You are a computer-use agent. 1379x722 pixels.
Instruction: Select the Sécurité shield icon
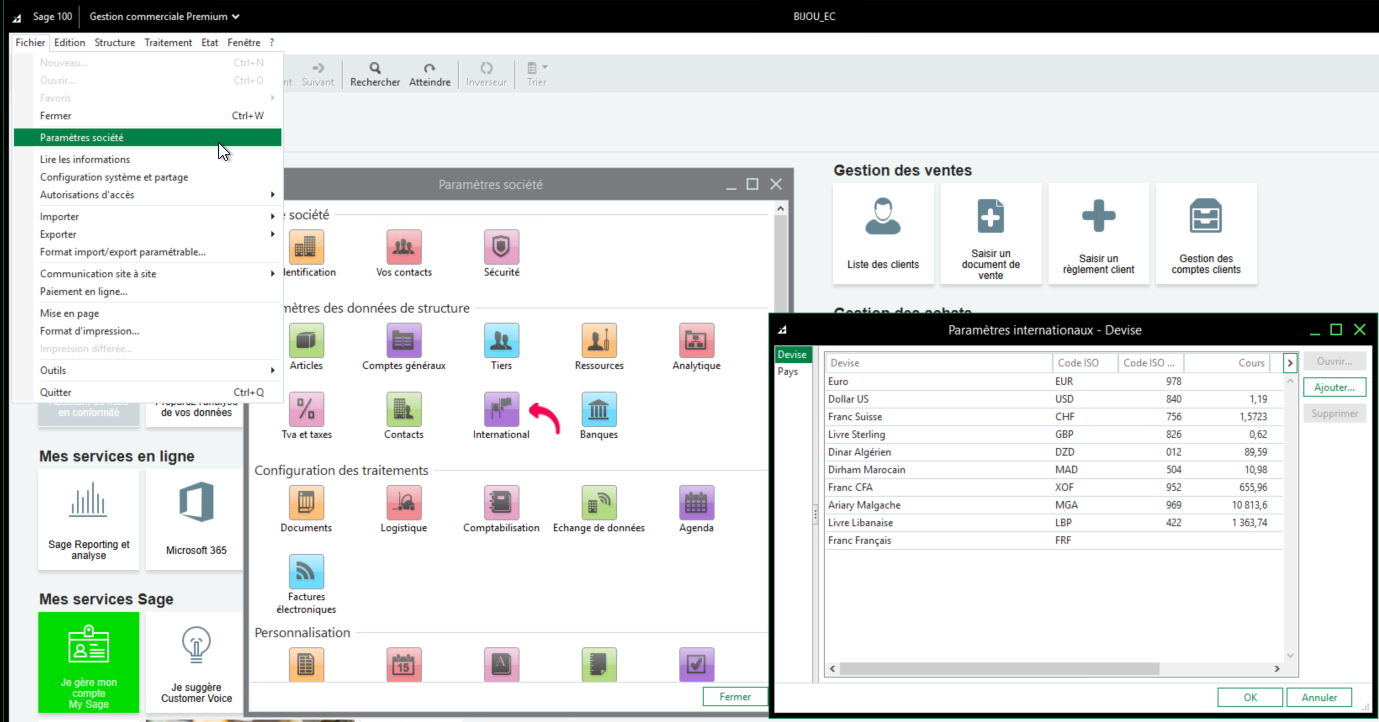(501, 248)
